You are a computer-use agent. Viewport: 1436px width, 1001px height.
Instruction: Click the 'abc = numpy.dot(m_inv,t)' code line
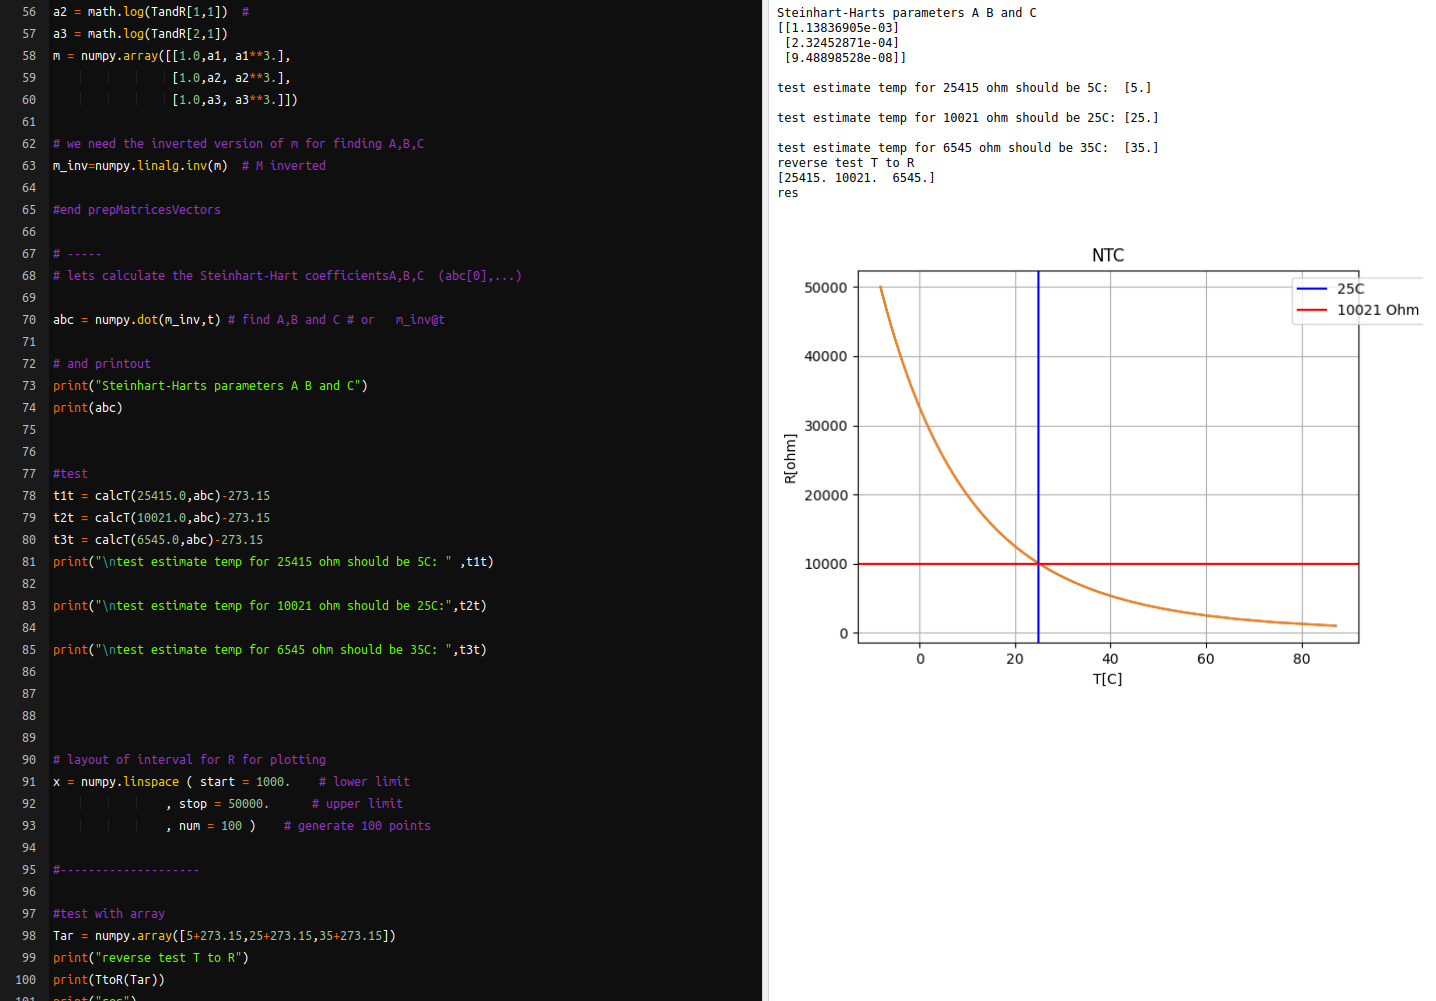pos(137,320)
